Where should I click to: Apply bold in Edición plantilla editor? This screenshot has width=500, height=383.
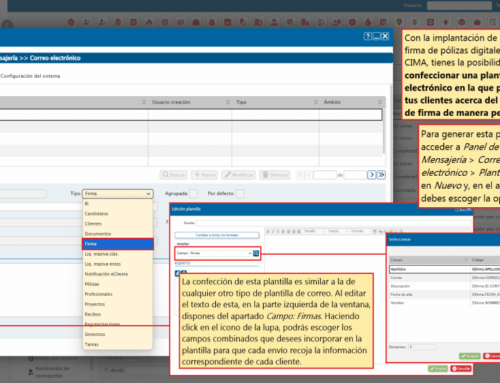click(x=268, y=231)
